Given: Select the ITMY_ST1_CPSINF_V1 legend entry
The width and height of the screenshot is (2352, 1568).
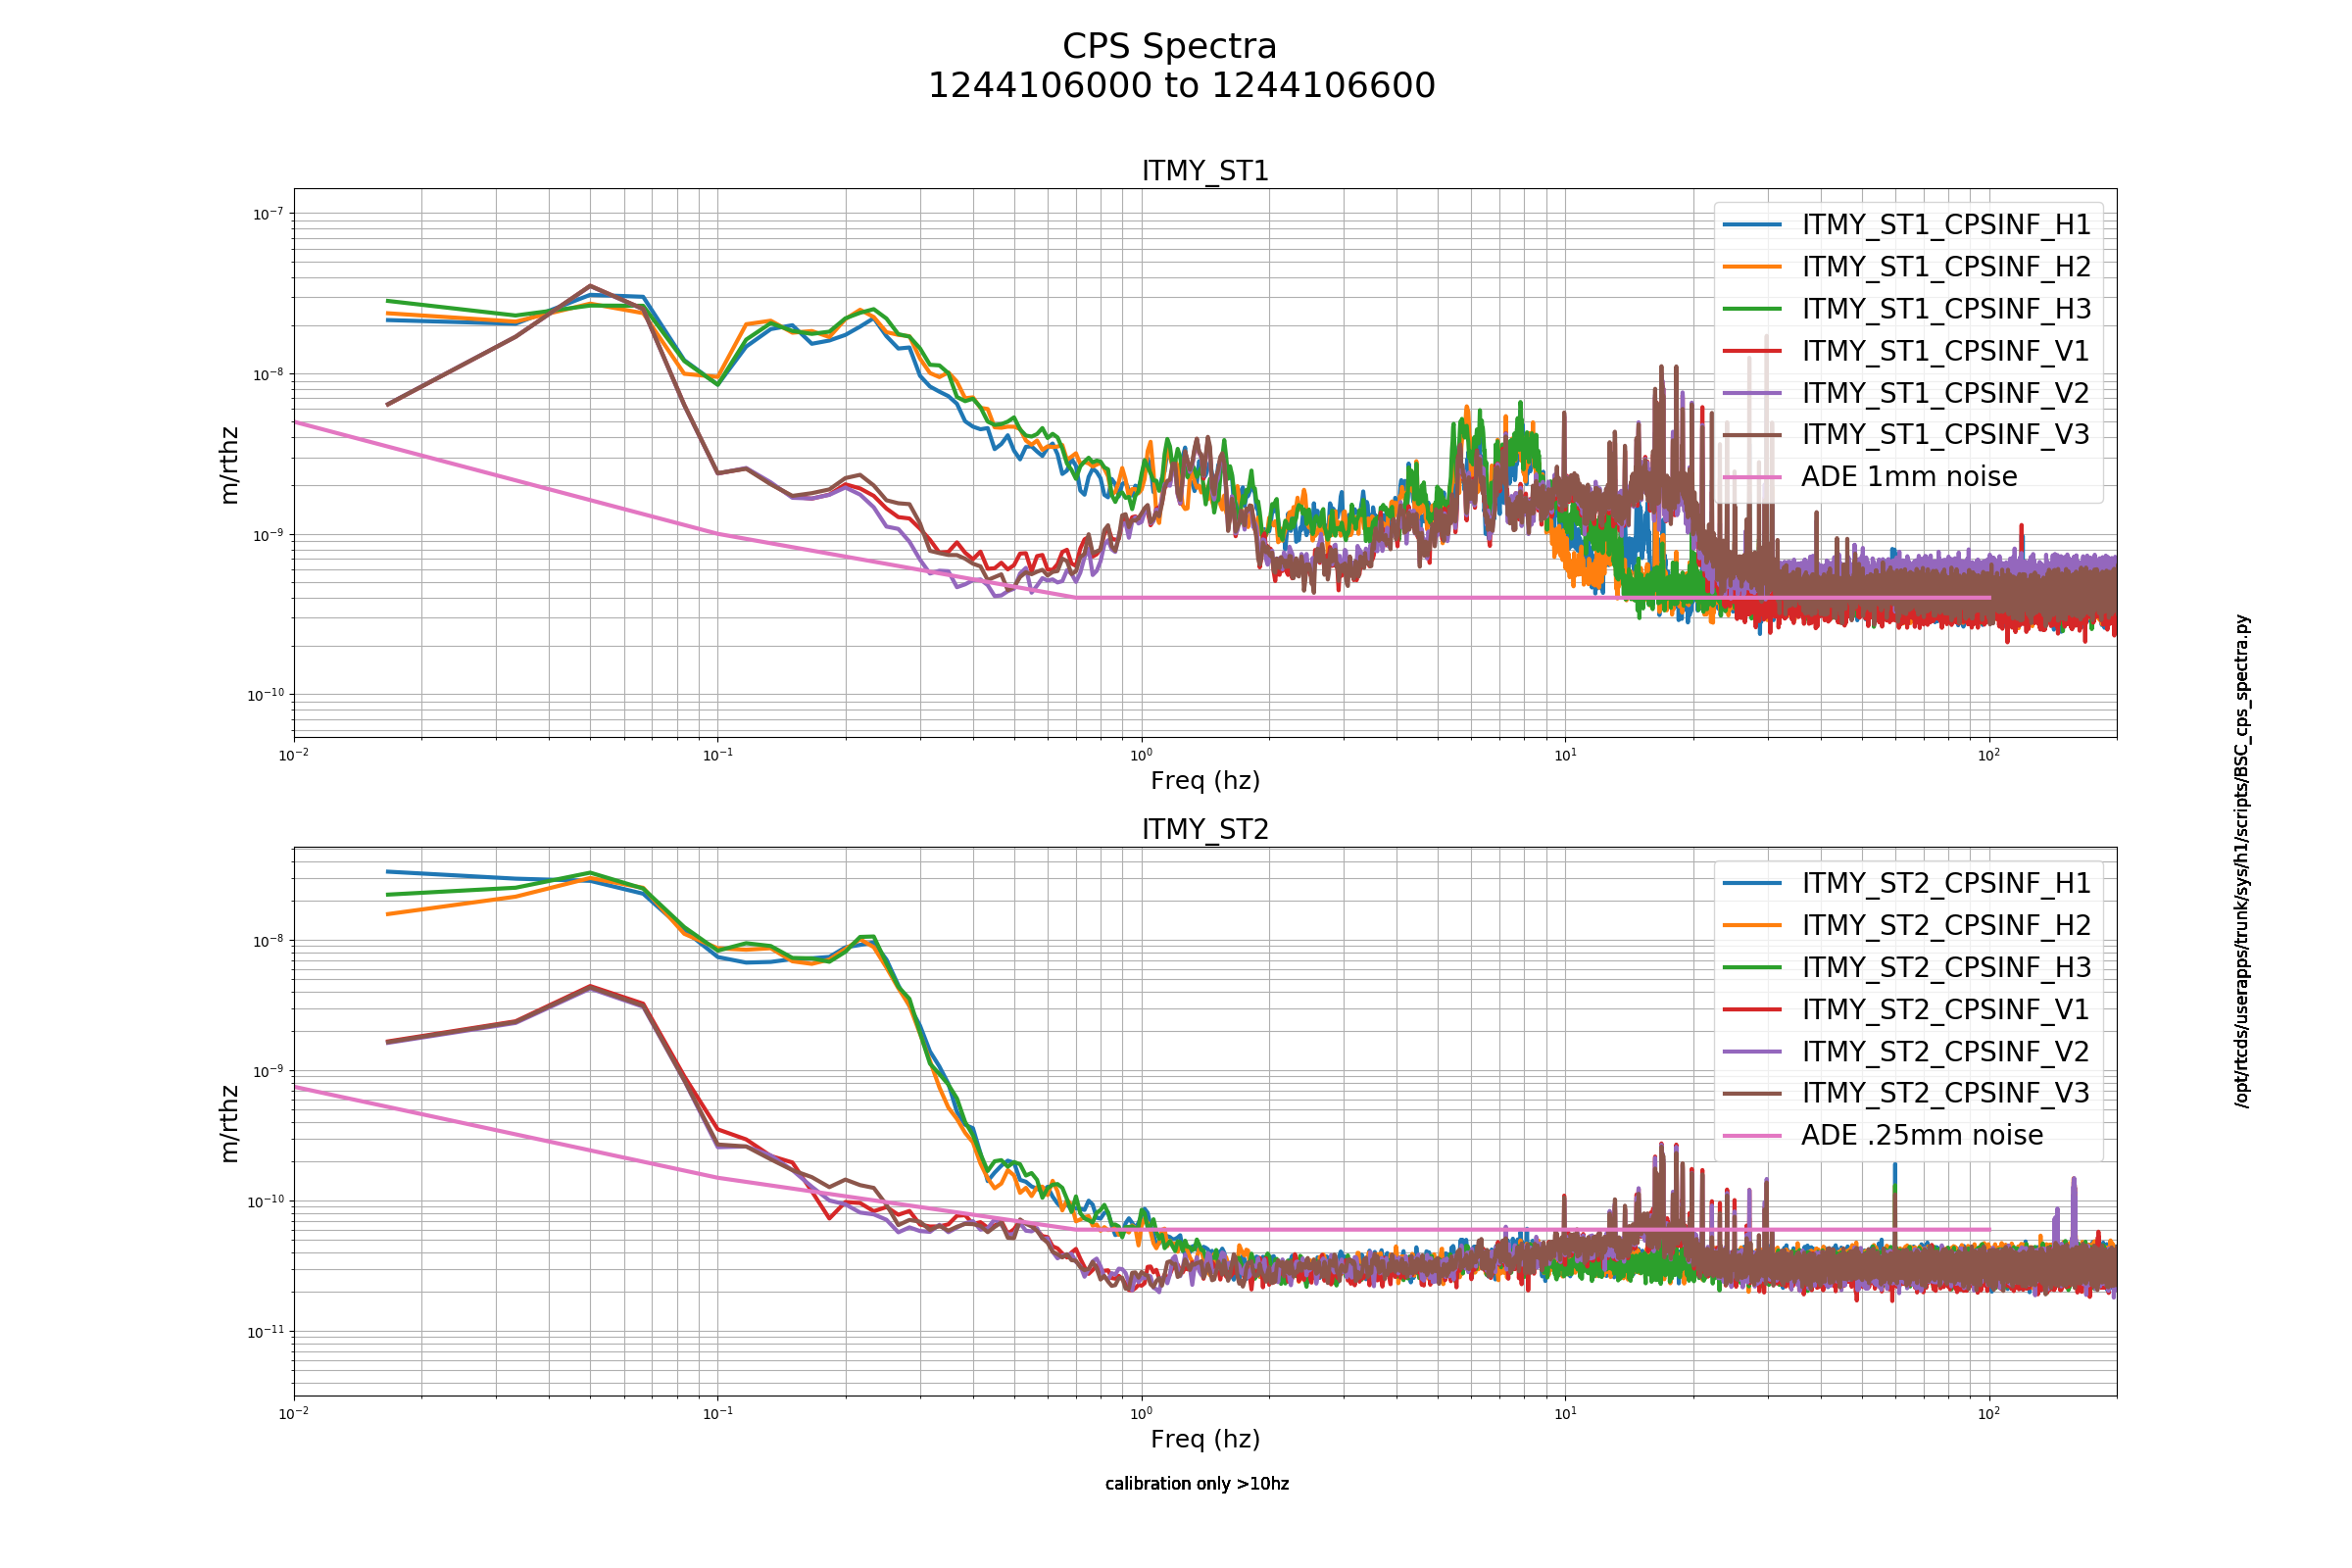Looking at the screenshot, I should click(x=1907, y=351).
